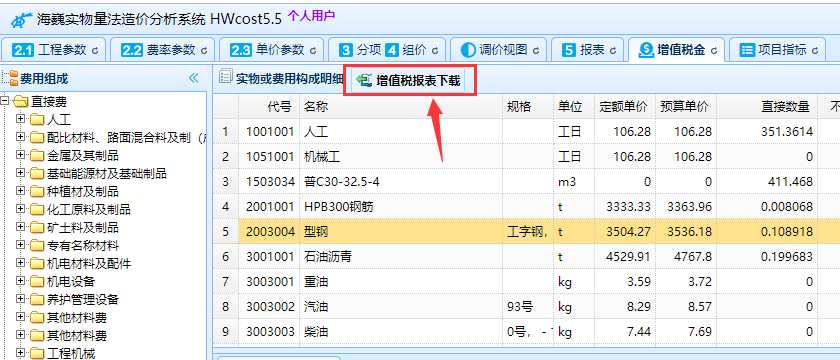Click the 金属及其制品 folder icon
The image size is (840, 360).
tap(37, 155)
